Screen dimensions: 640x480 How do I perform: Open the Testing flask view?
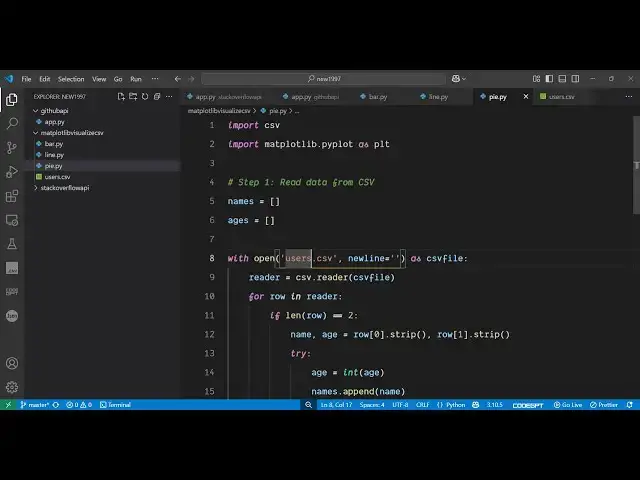point(12,244)
